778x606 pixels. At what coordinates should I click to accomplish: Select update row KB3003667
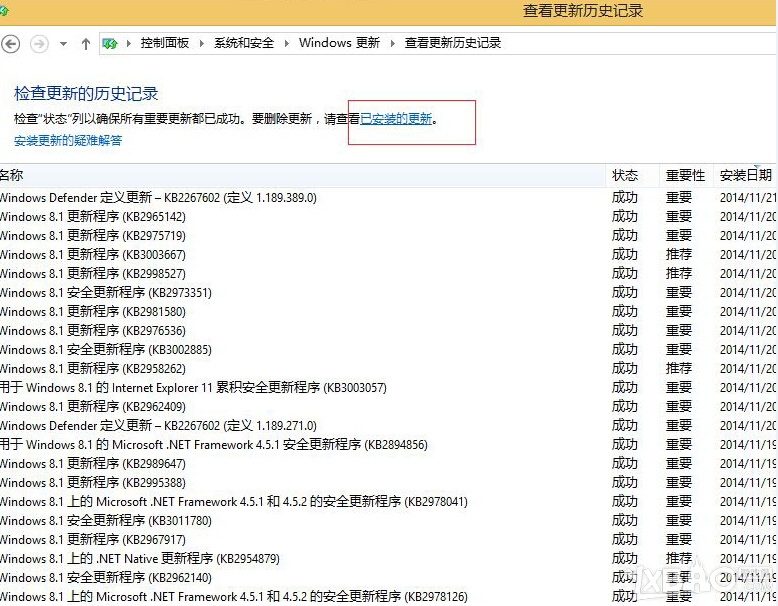coord(389,255)
